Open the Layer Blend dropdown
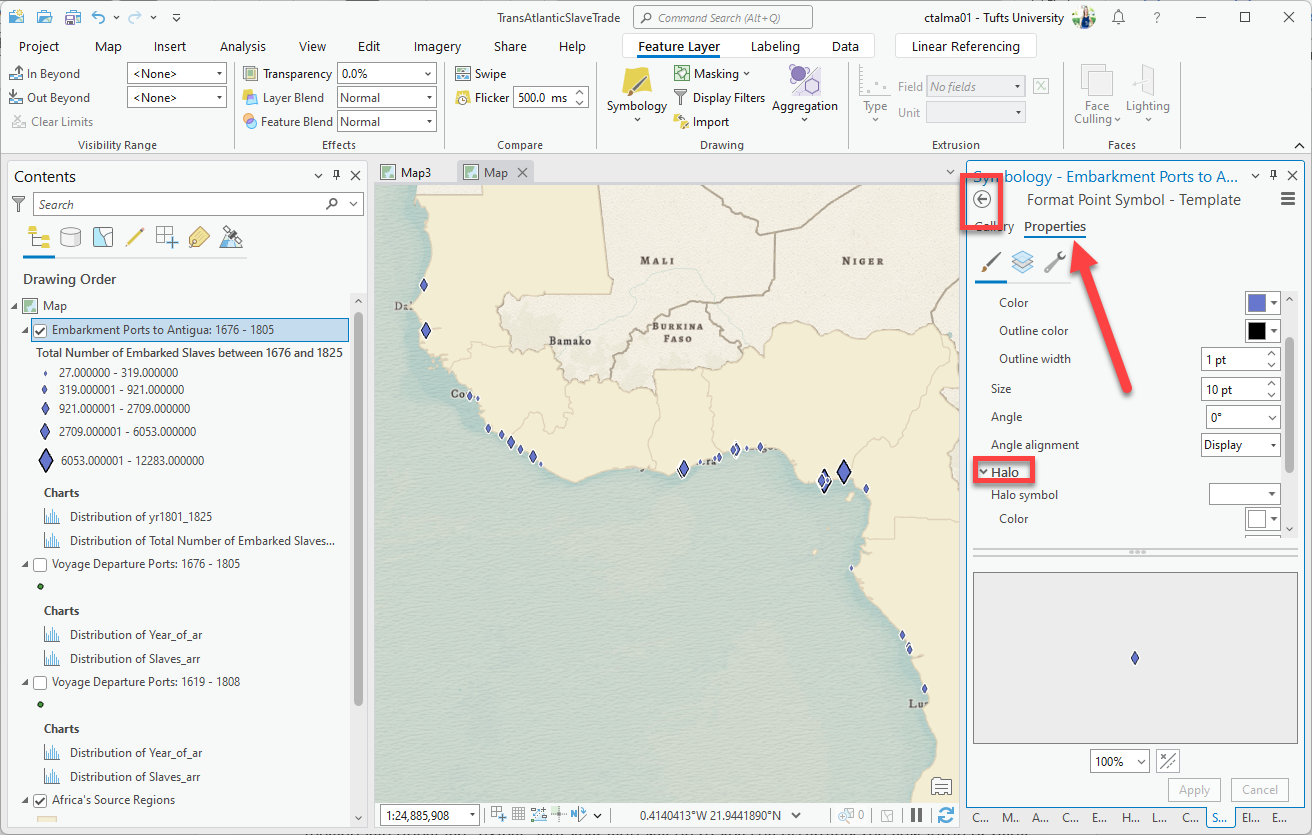 pos(386,98)
